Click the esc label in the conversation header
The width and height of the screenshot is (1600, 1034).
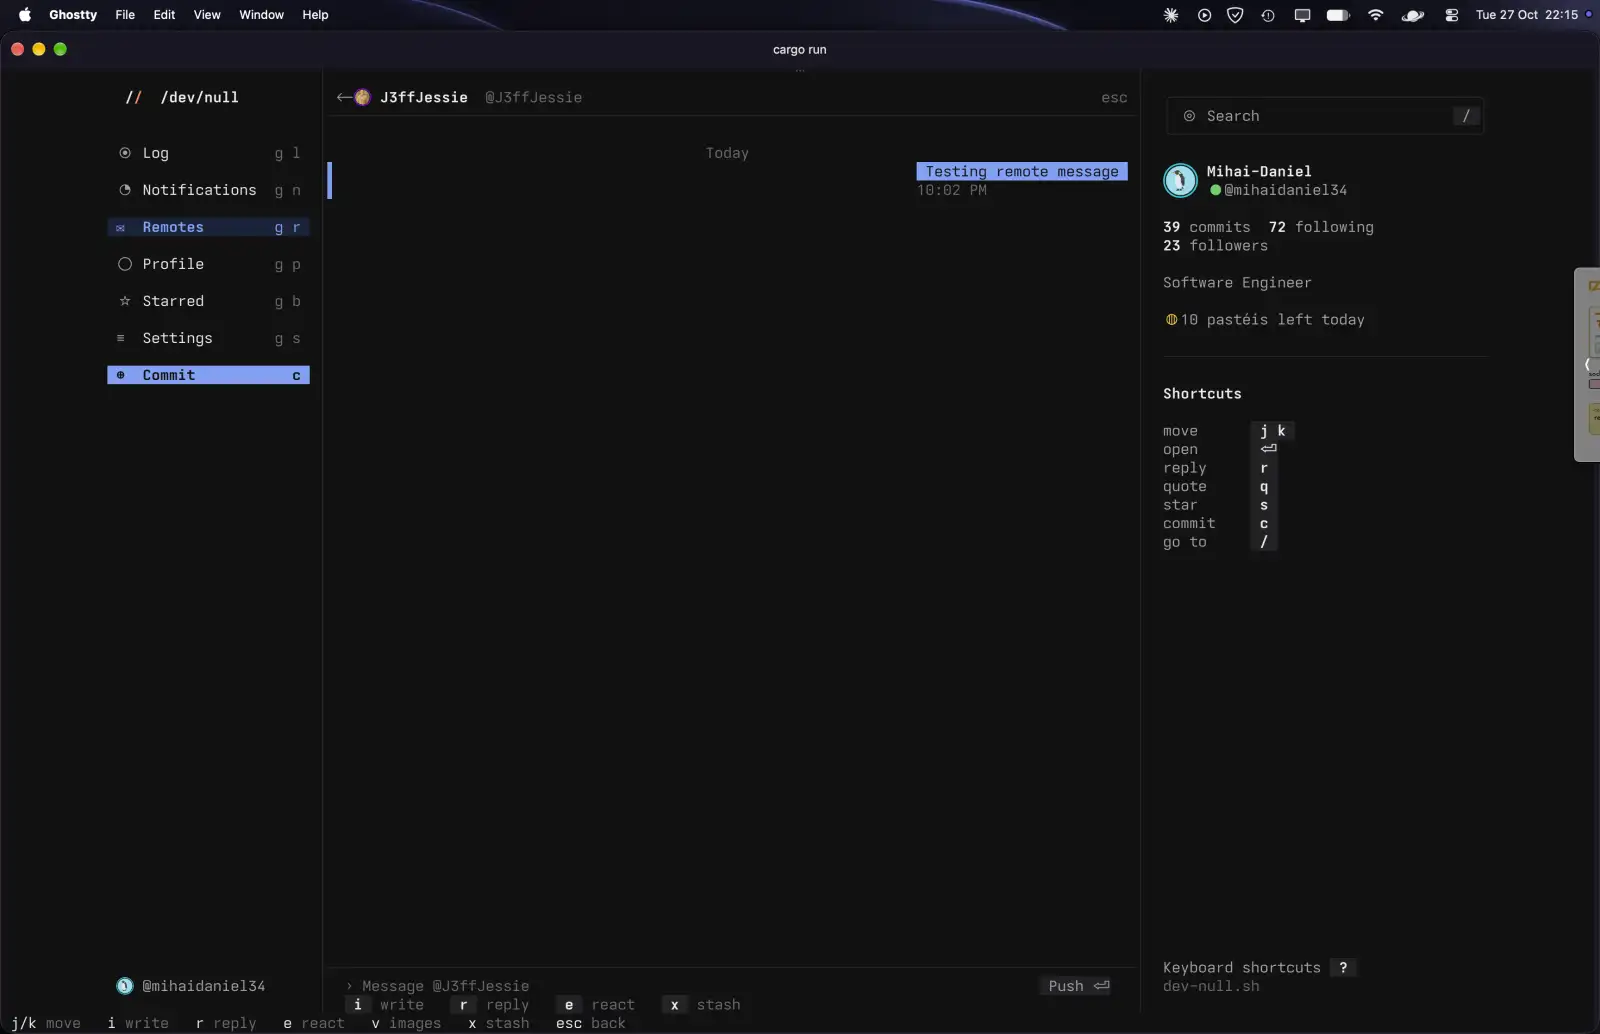pyautogui.click(x=1114, y=97)
